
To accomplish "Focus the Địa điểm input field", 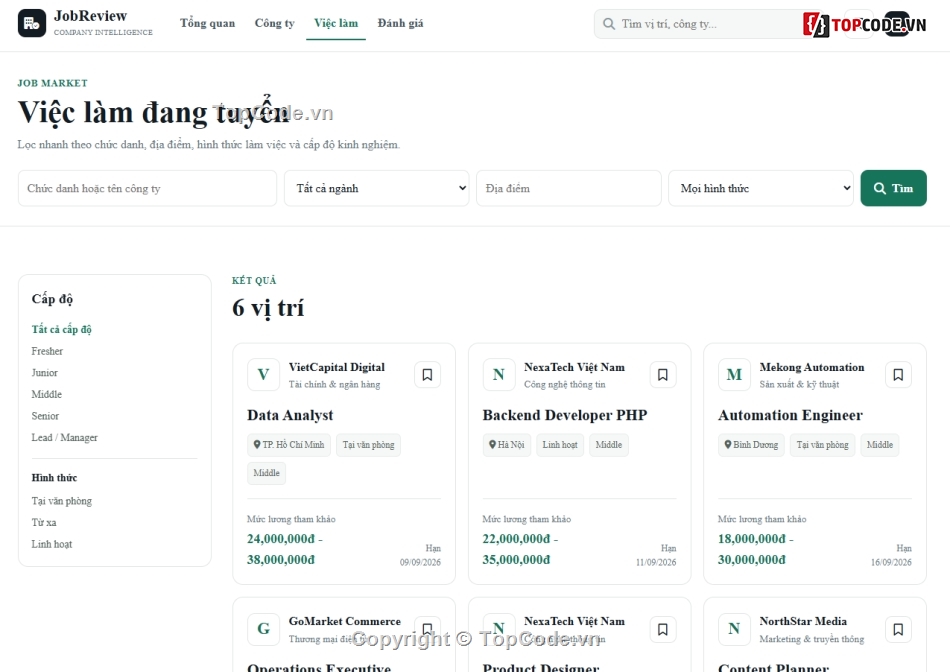I will point(568,188).
